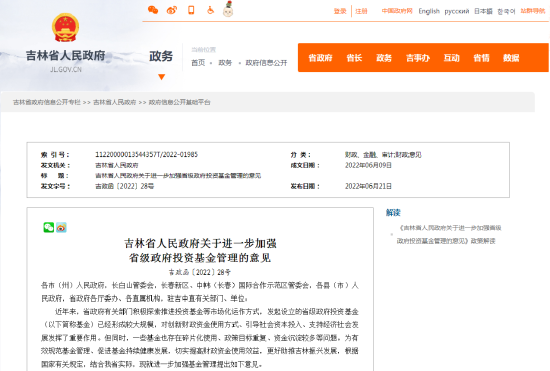
Task: Open the cartoon mascot assistant icon
Action: tap(228, 9)
